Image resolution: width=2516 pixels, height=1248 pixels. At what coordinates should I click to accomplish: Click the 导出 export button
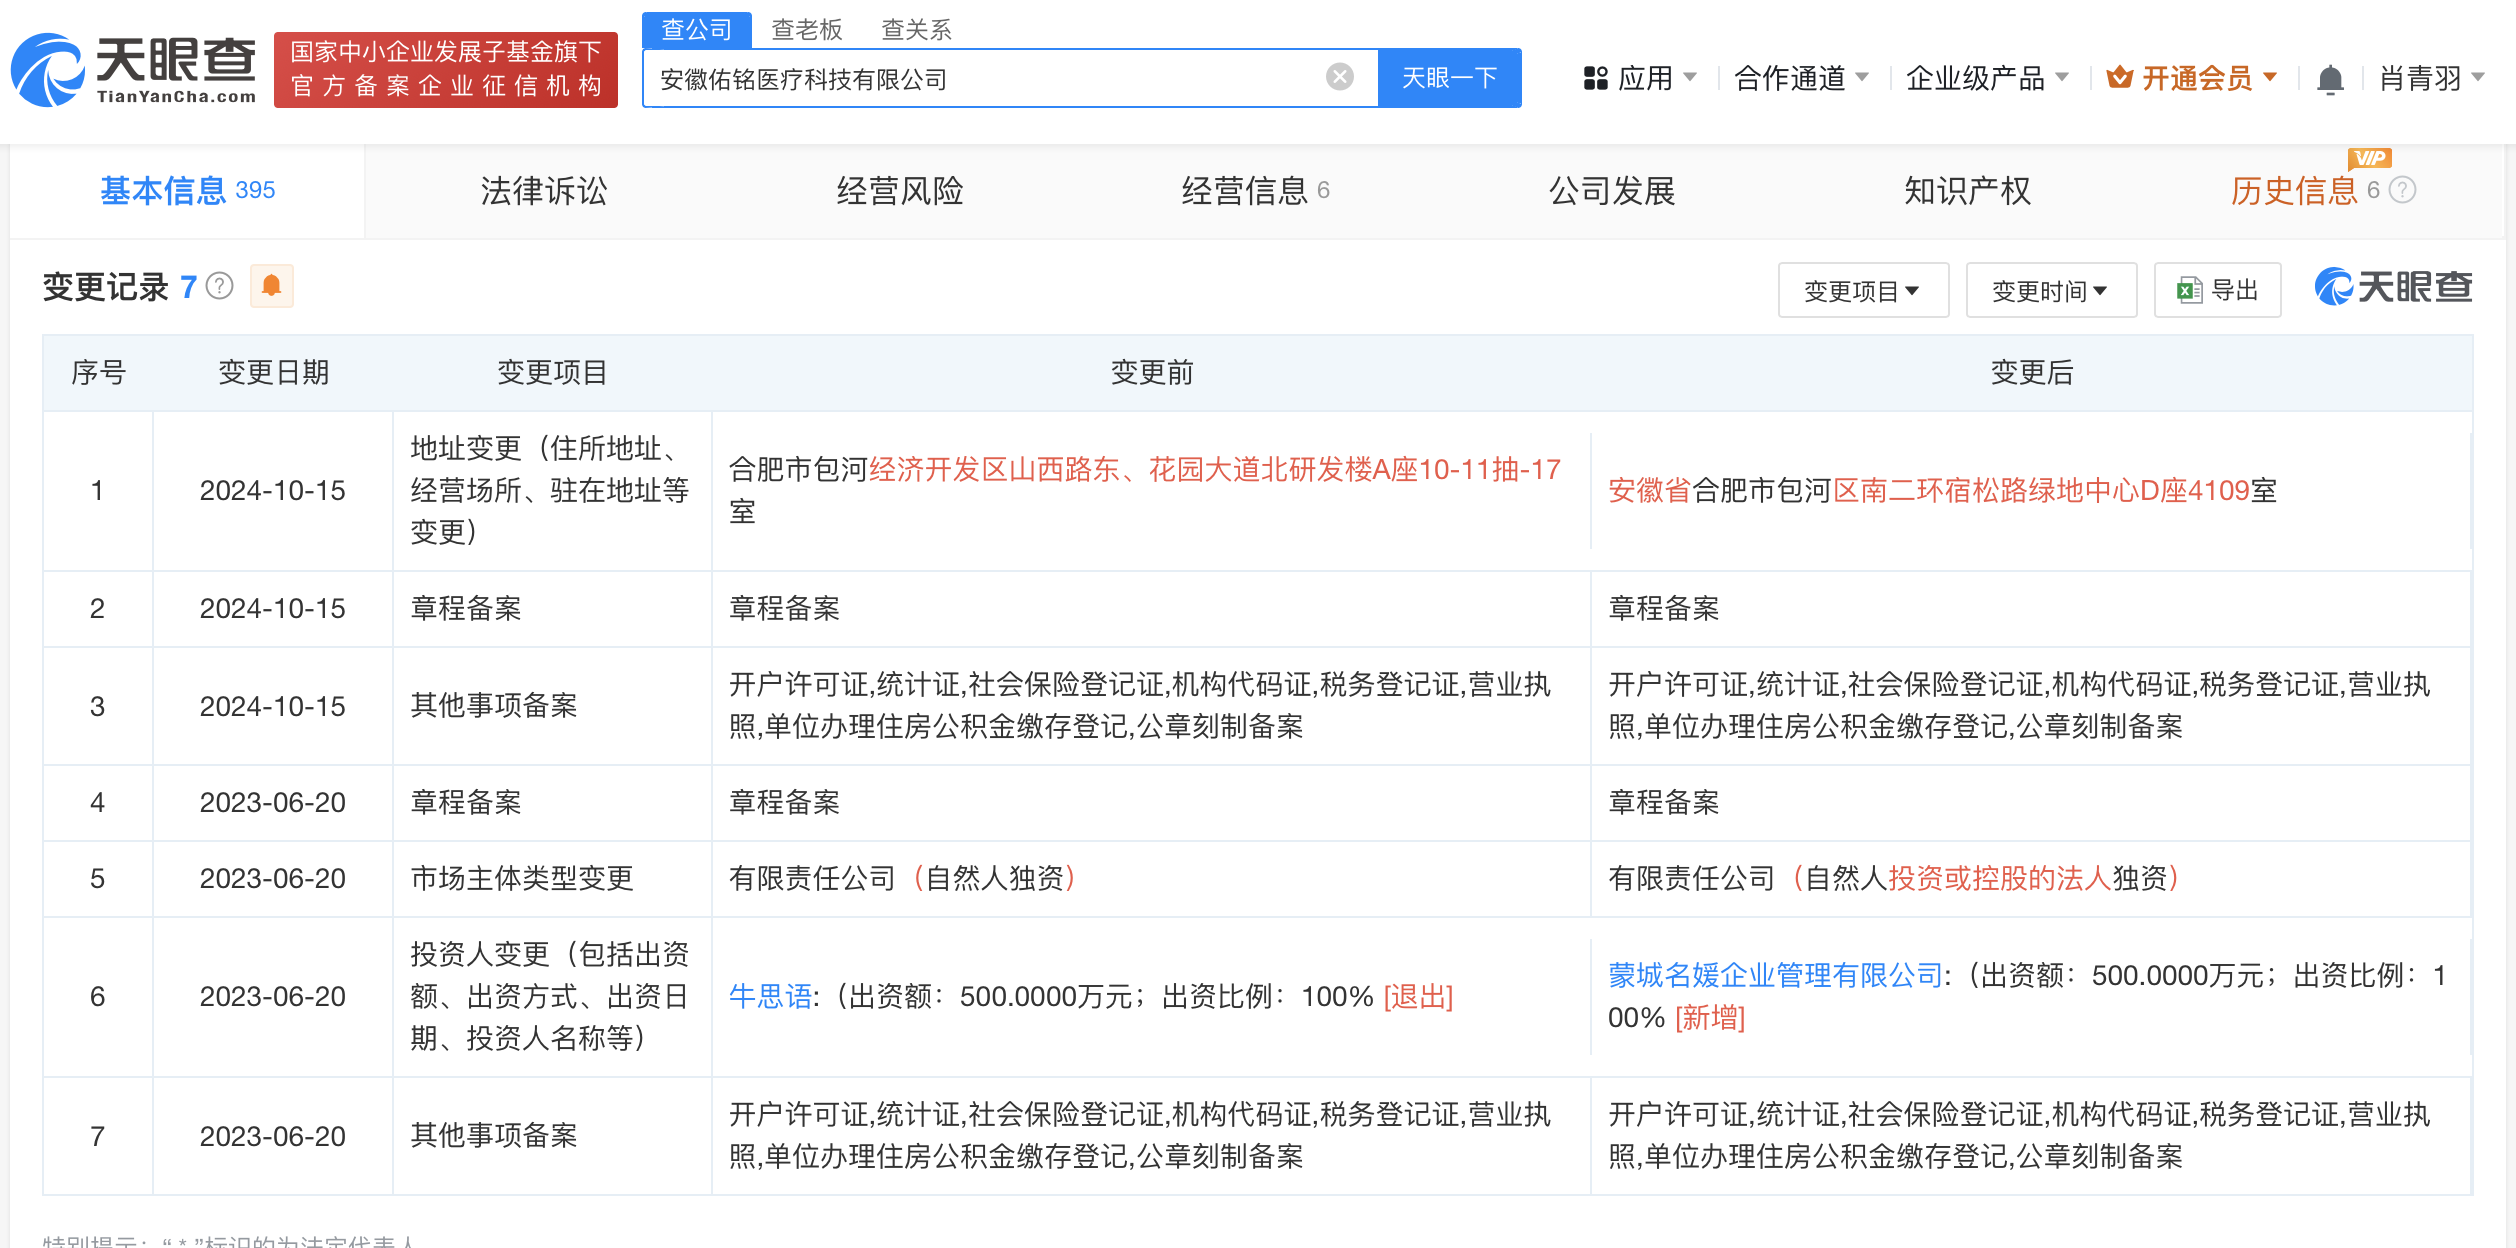[2217, 290]
